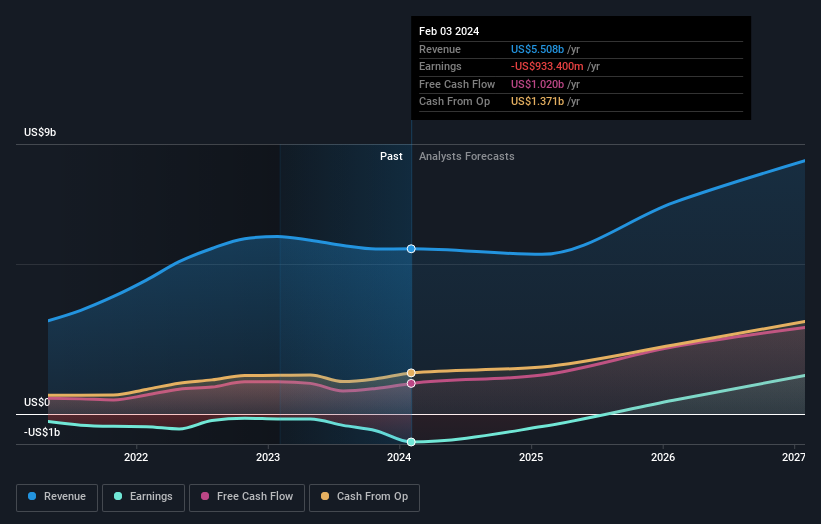Click the -US$1b y-axis label
This screenshot has width=821, height=524.
point(42,432)
